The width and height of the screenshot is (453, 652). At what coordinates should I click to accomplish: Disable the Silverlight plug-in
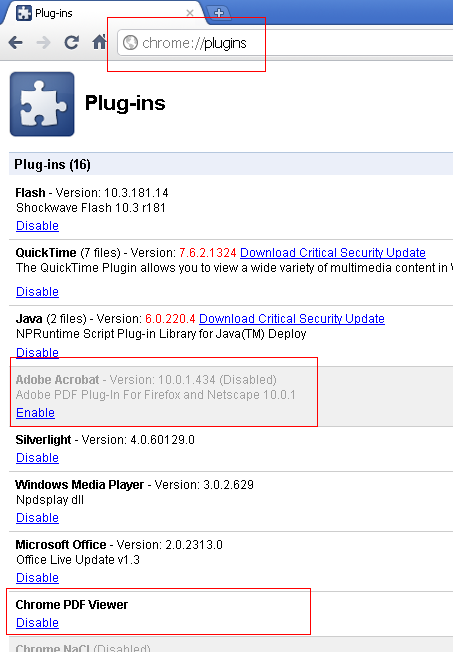pyautogui.click(x=37, y=458)
